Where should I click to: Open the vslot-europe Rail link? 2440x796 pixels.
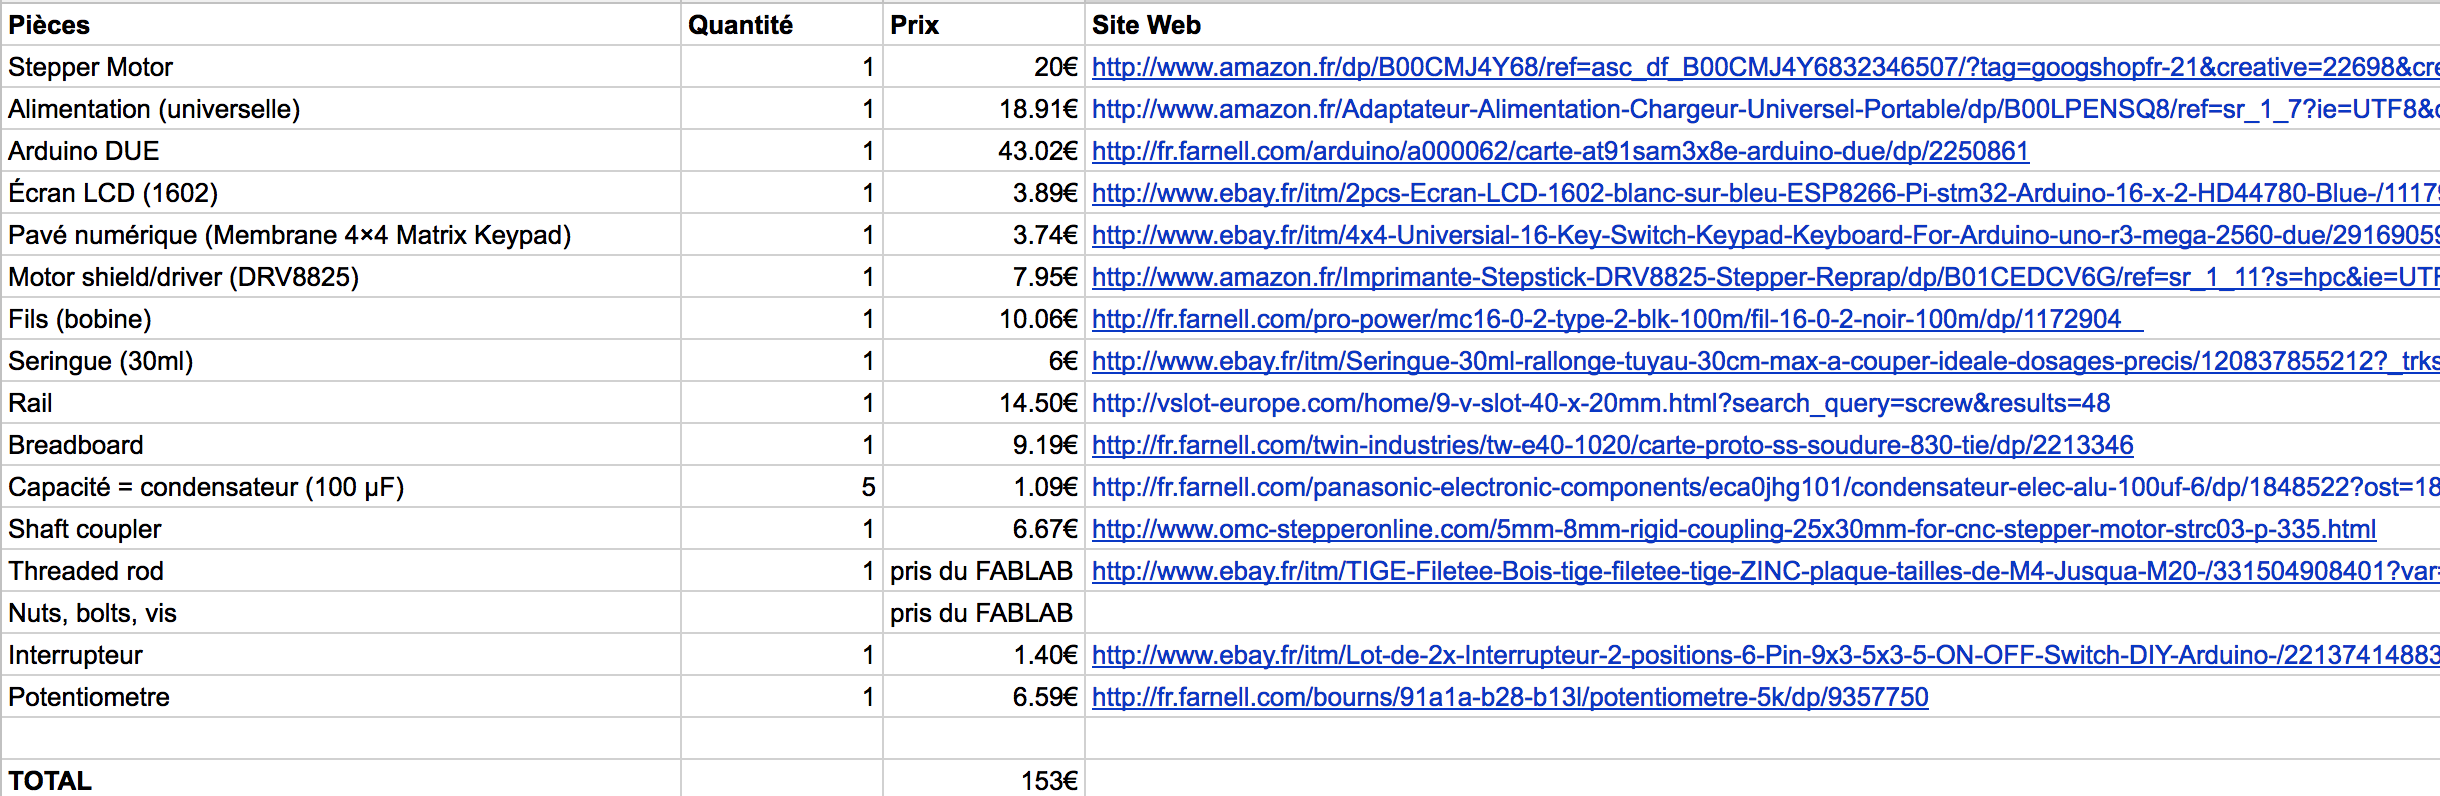1600,403
